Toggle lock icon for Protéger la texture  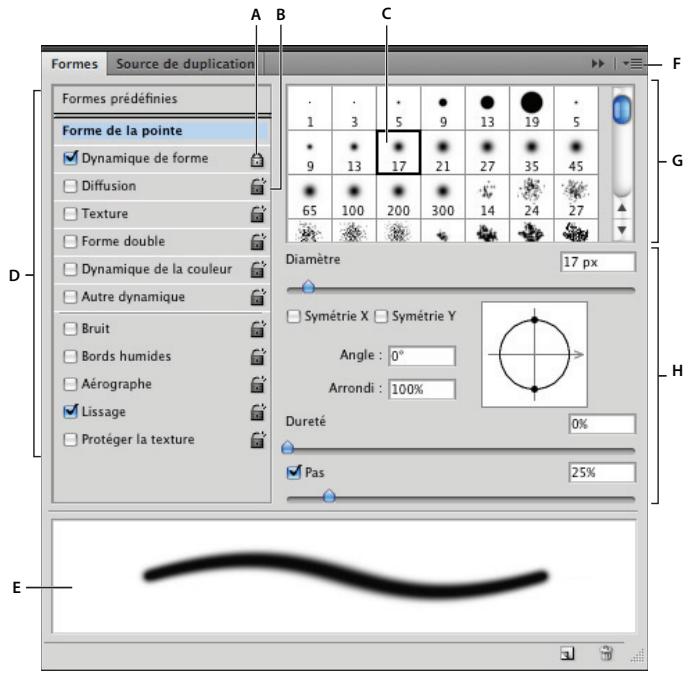[258, 440]
